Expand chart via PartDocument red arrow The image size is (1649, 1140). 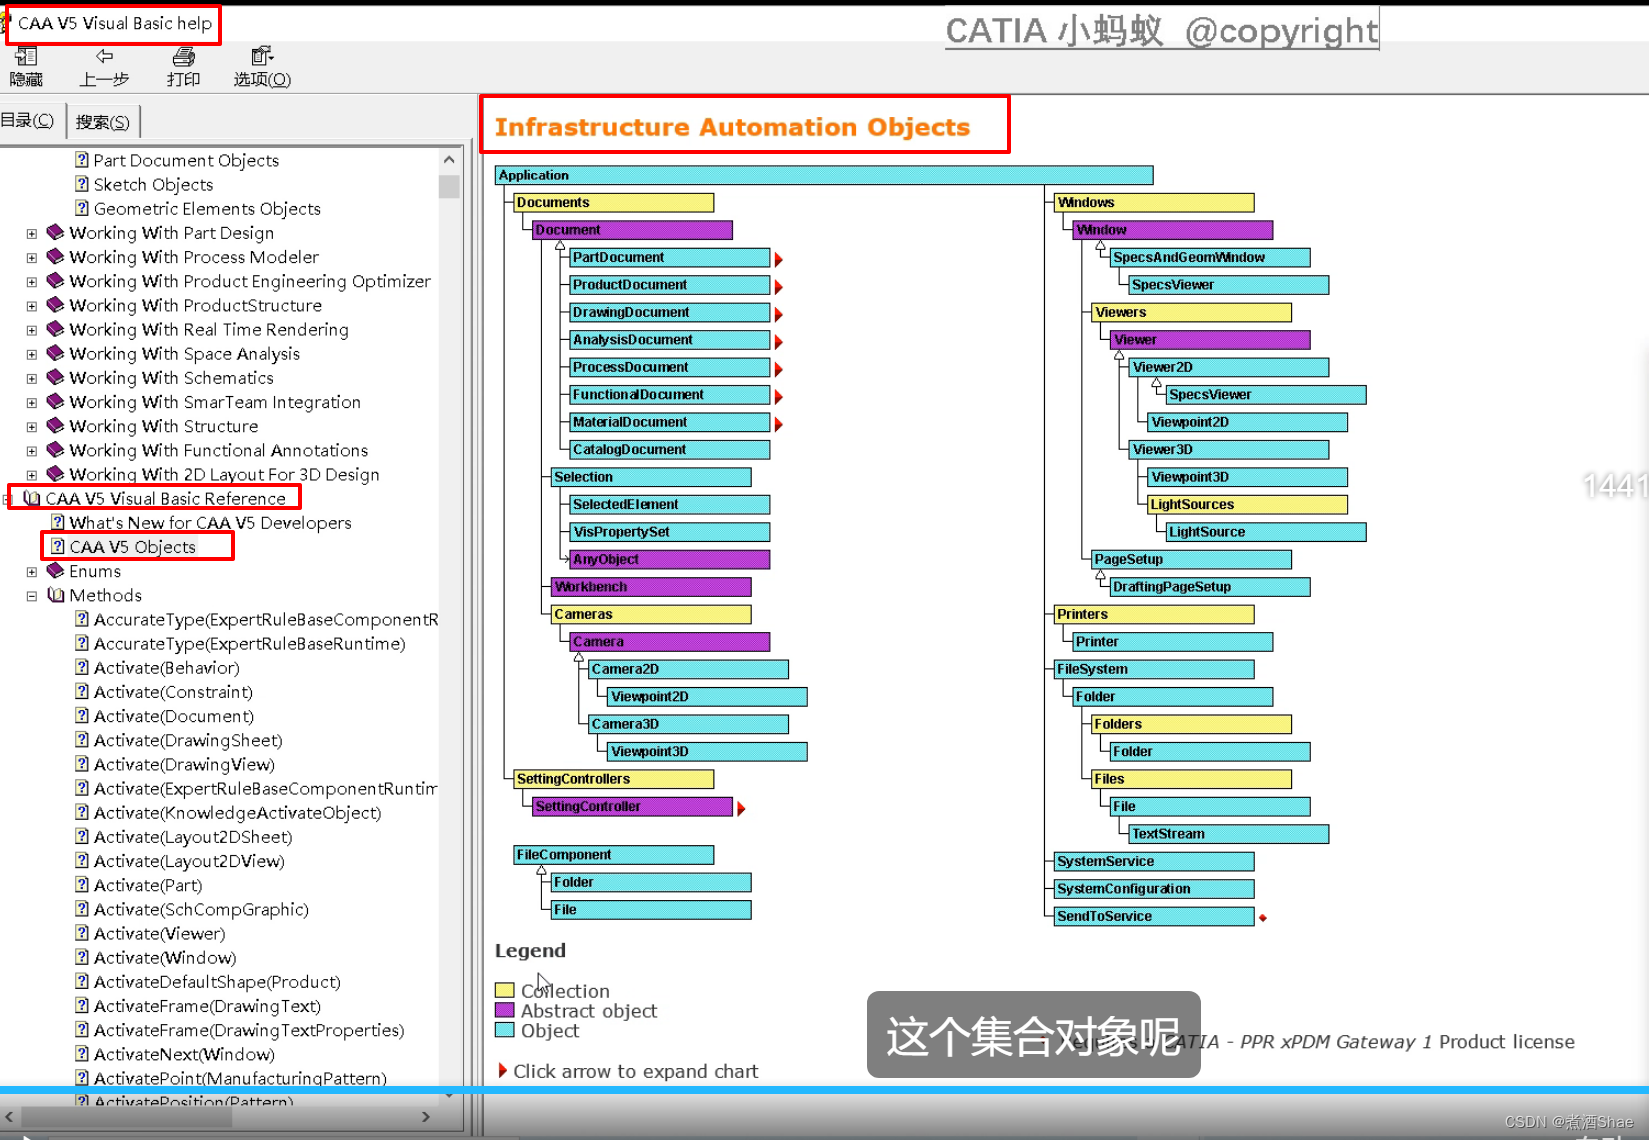(778, 259)
